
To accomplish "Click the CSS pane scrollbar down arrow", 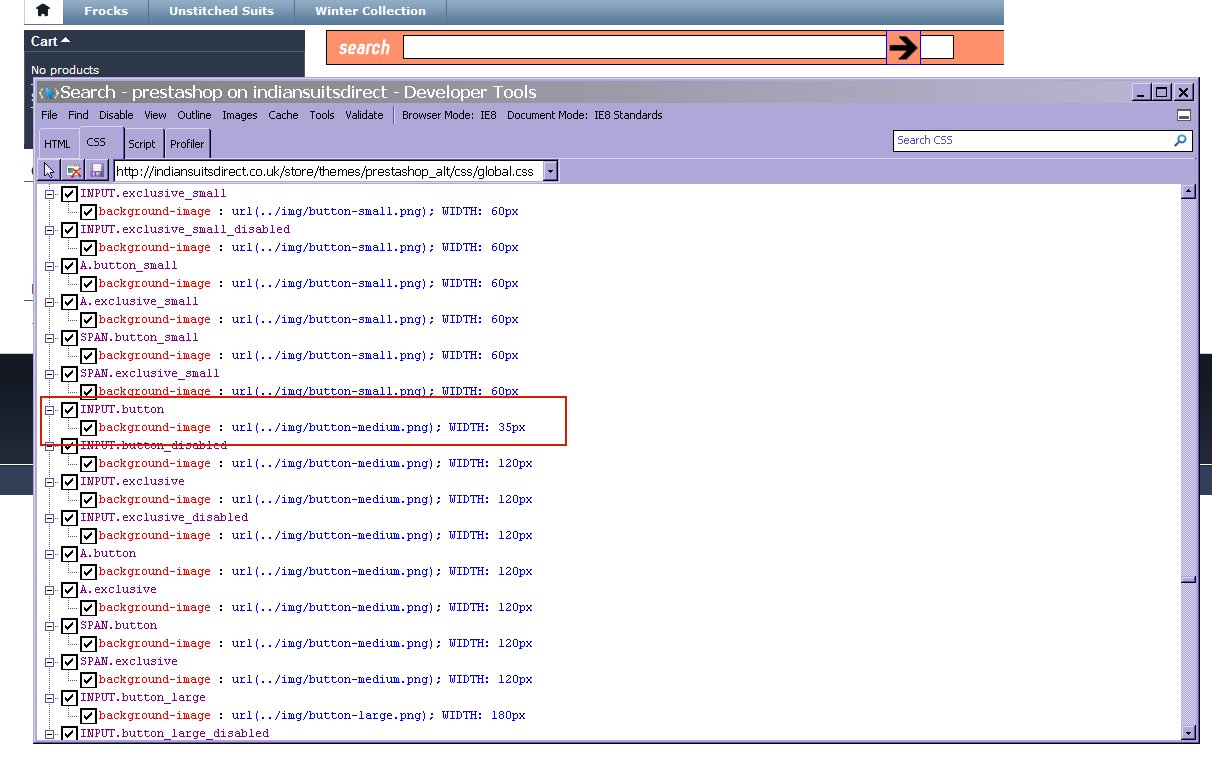I will [x=1189, y=733].
